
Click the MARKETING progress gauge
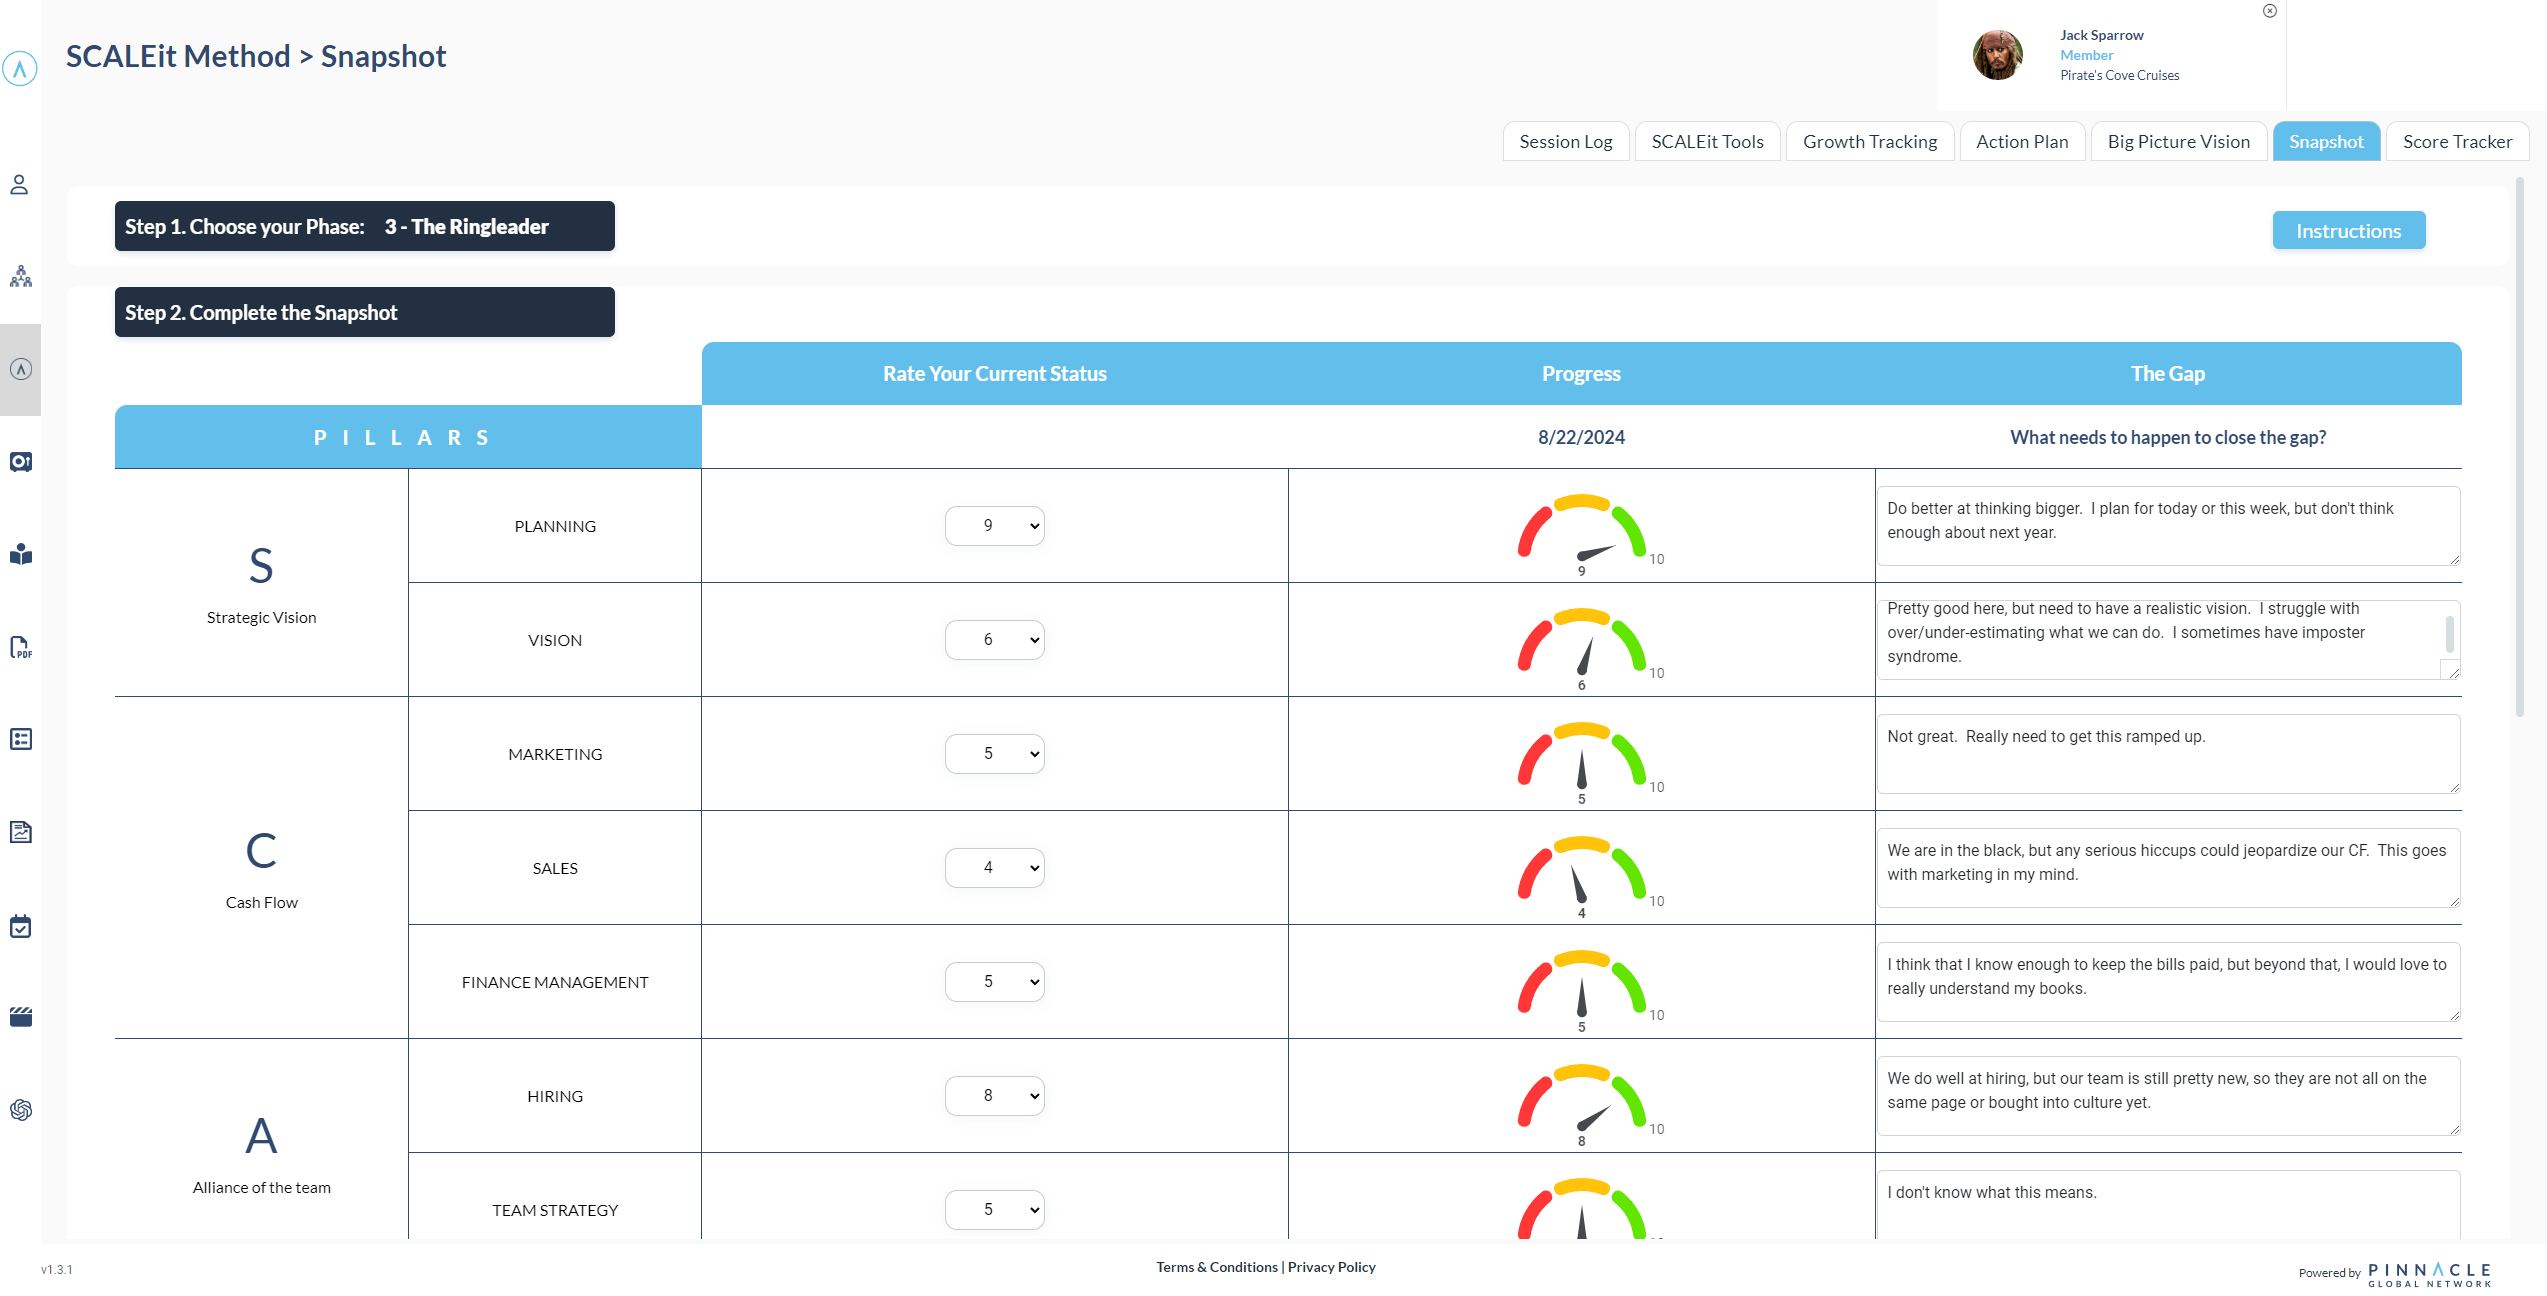(x=1581, y=758)
